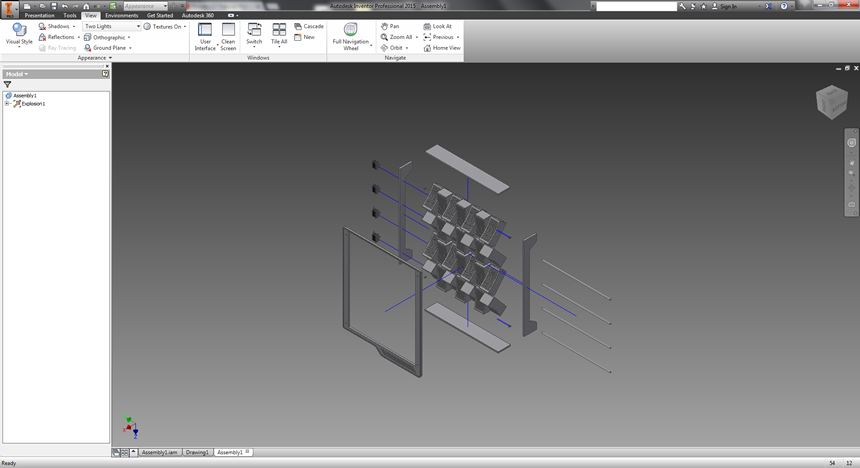The width and height of the screenshot is (860, 468).
Task: Click the Sign In link
Action: 728,6
